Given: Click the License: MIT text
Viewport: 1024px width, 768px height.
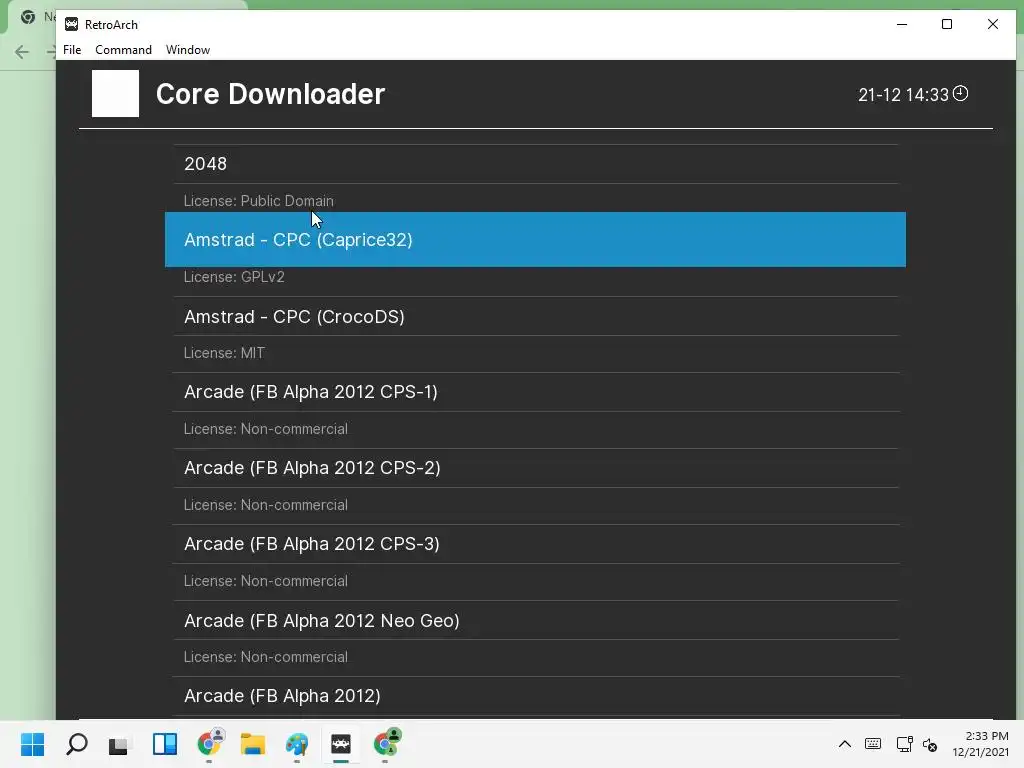Looking at the screenshot, I should click(224, 353).
